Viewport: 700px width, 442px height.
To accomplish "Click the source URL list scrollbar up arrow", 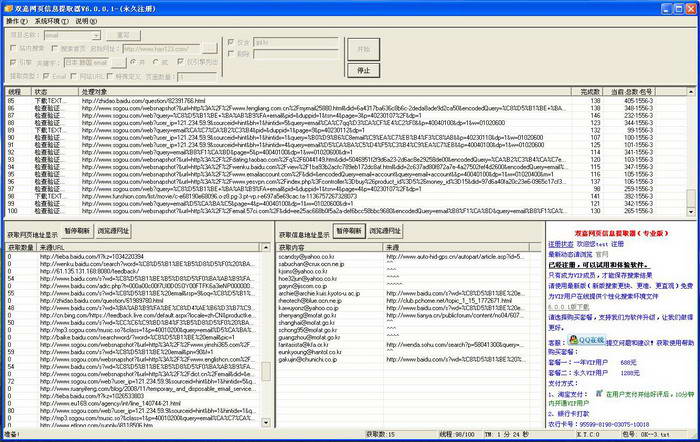I will [266, 247].
